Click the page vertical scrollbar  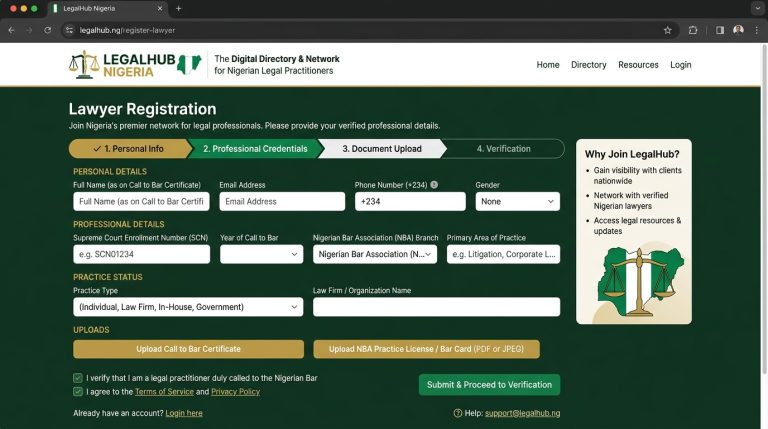click(x=764, y=208)
